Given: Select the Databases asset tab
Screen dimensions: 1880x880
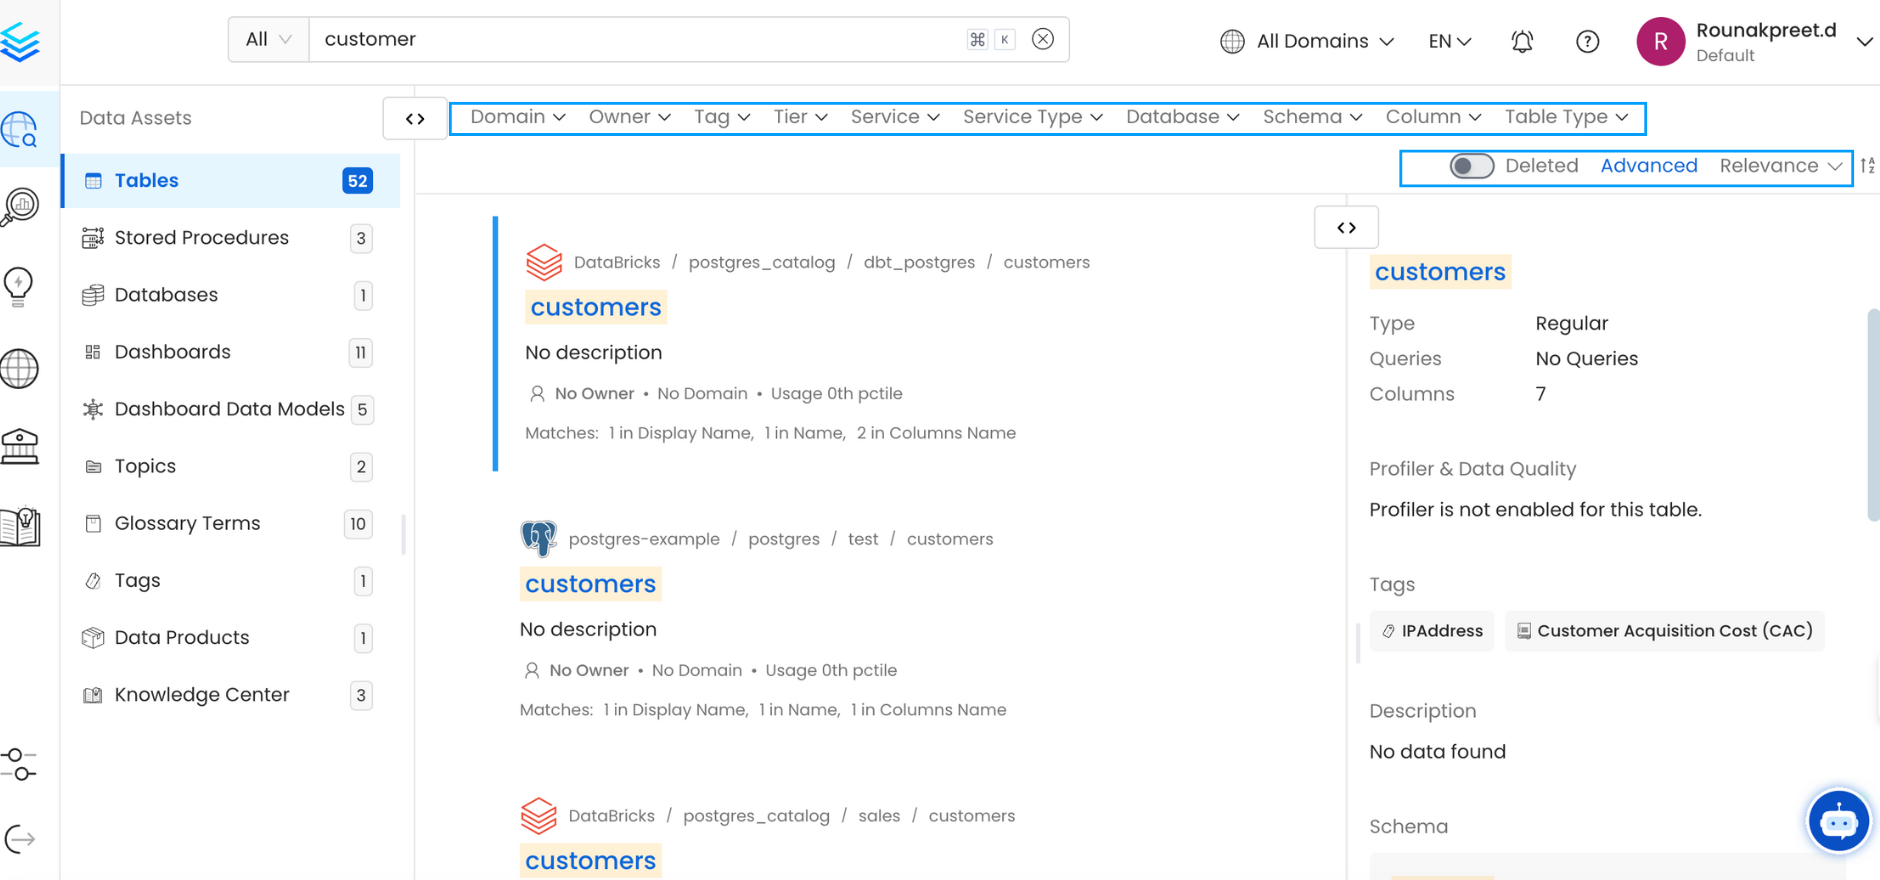Looking at the screenshot, I should pos(231,295).
